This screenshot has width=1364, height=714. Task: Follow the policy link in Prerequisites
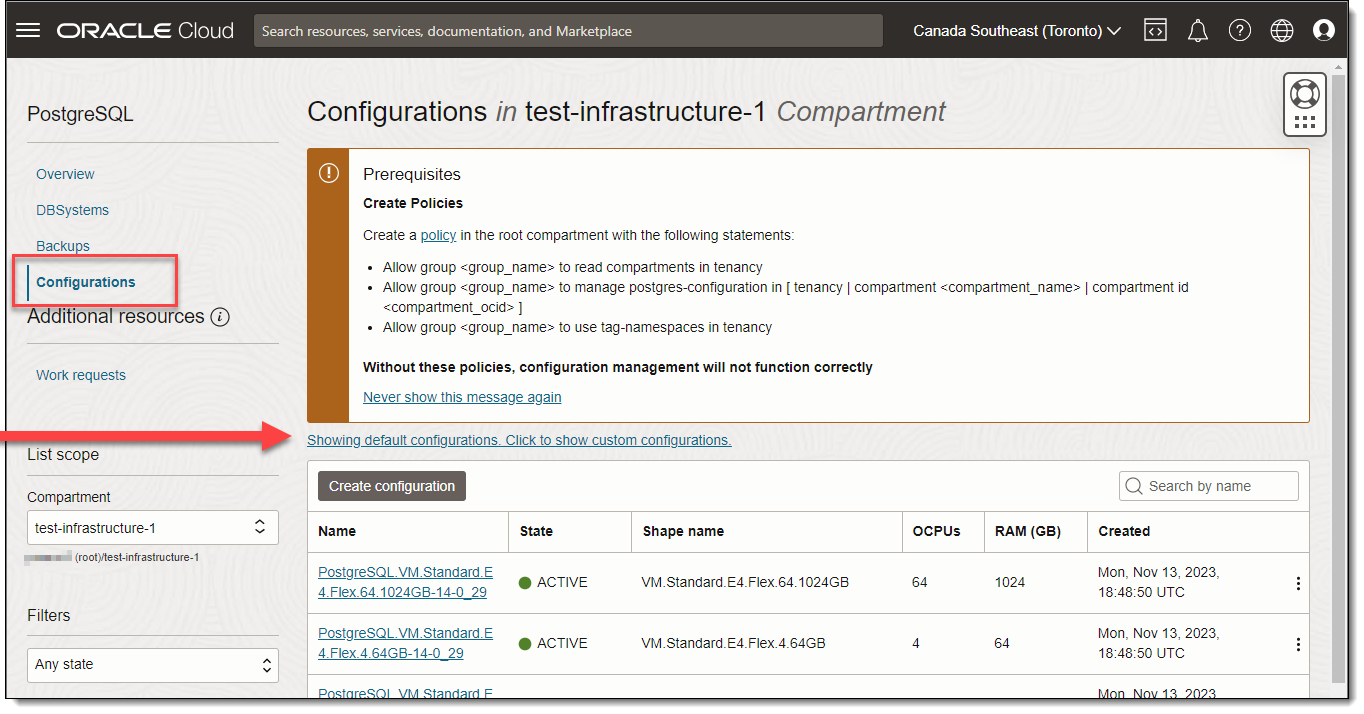(438, 235)
